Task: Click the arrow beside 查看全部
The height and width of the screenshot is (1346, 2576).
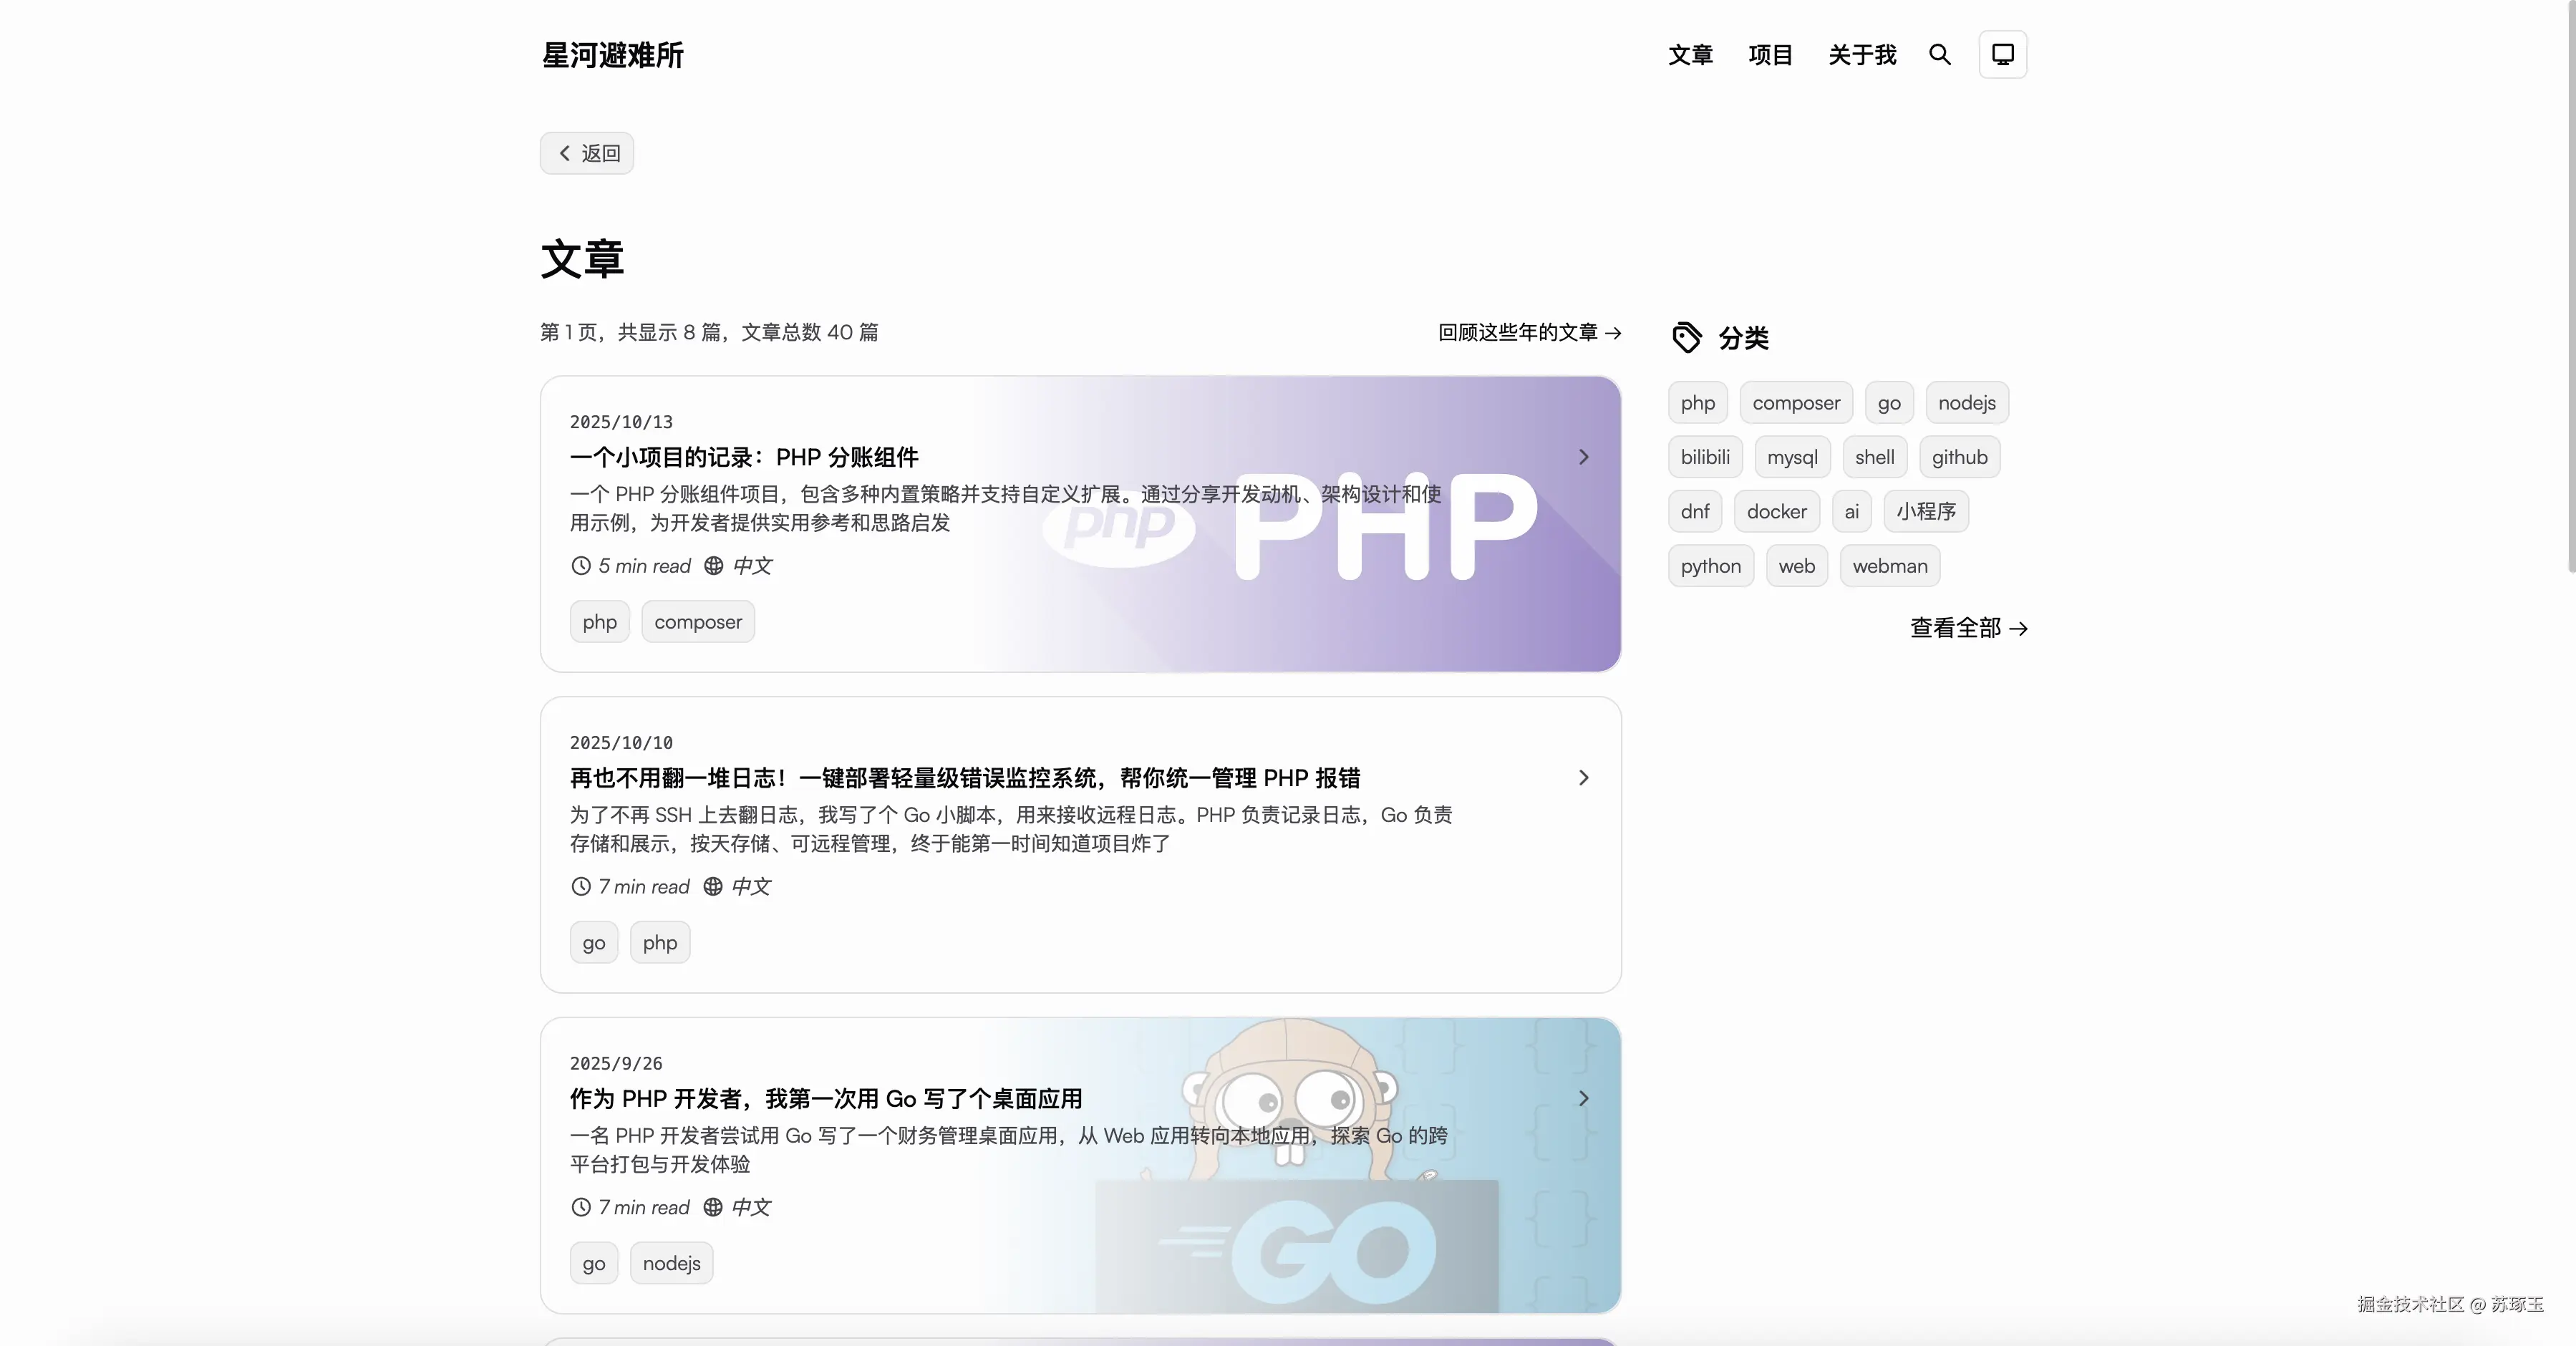Action: click(x=2018, y=629)
